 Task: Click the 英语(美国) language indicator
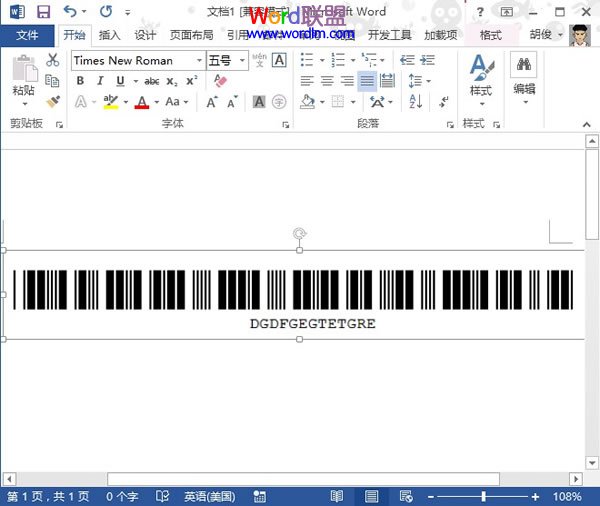tap(208, 497)
